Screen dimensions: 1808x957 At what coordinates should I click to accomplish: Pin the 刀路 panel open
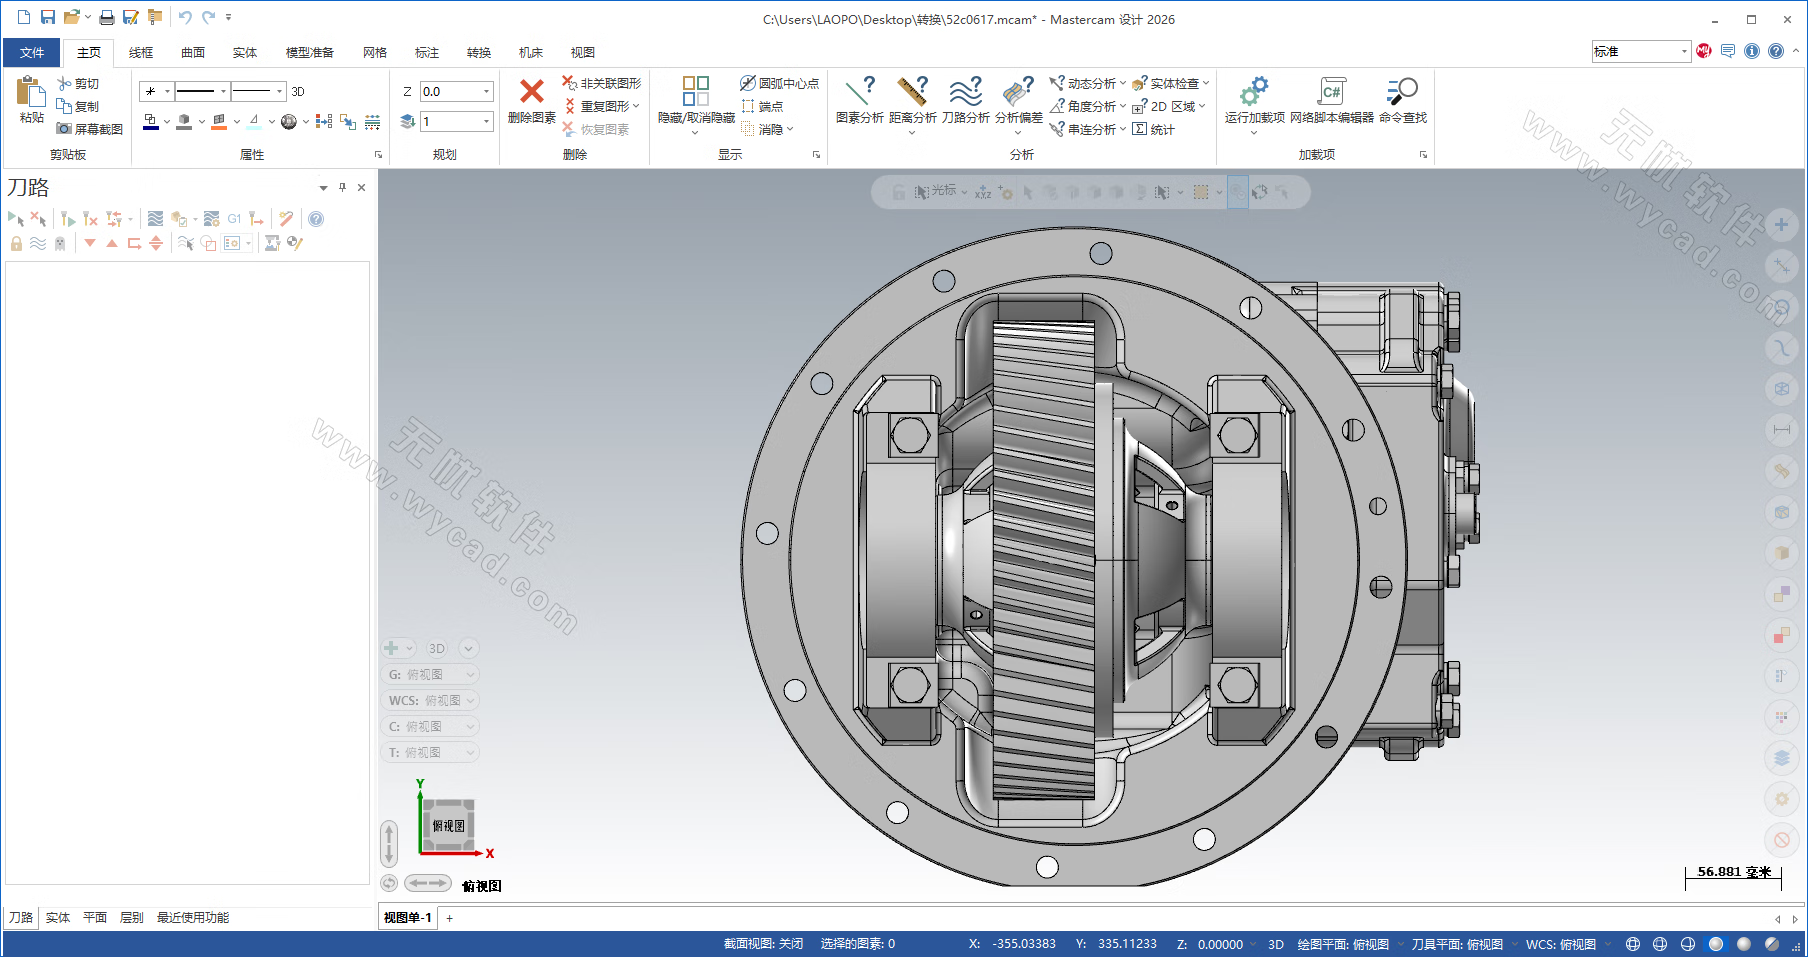click(341, 187)
